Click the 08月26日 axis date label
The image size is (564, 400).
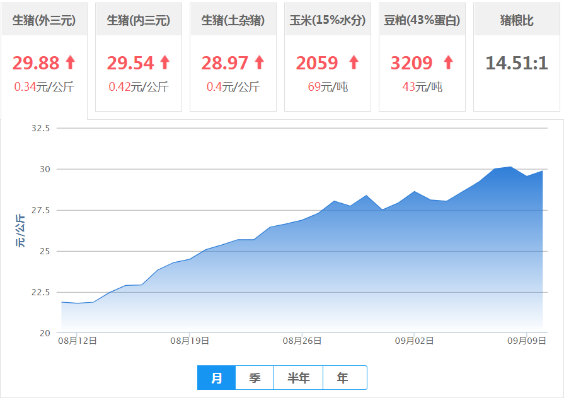[x=302, y=341]
